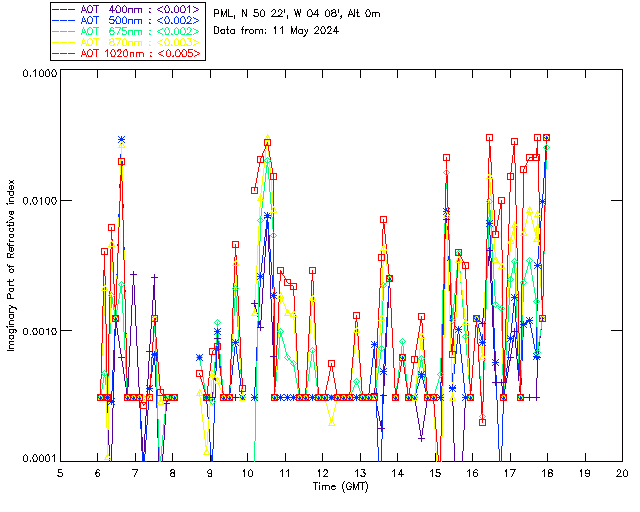Click the 10 hour x-axis tick label
Viewport: 640px width, 512px height.
pos(247,473)
